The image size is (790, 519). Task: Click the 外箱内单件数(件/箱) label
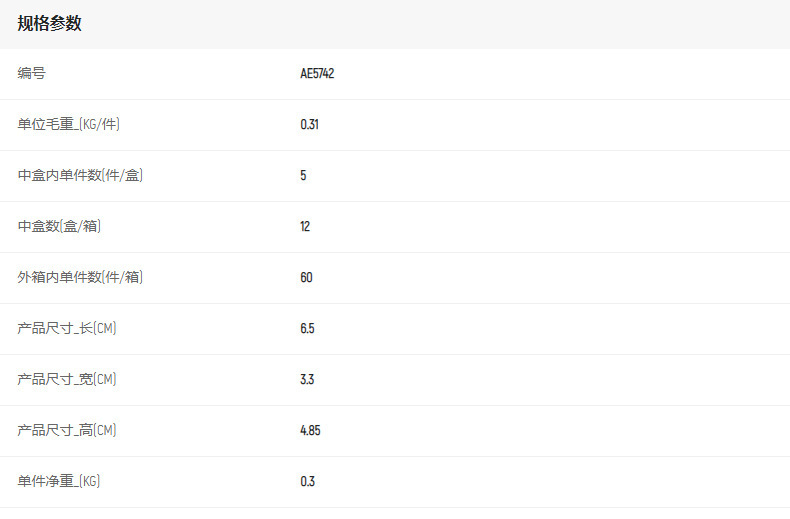click(80, 277)
